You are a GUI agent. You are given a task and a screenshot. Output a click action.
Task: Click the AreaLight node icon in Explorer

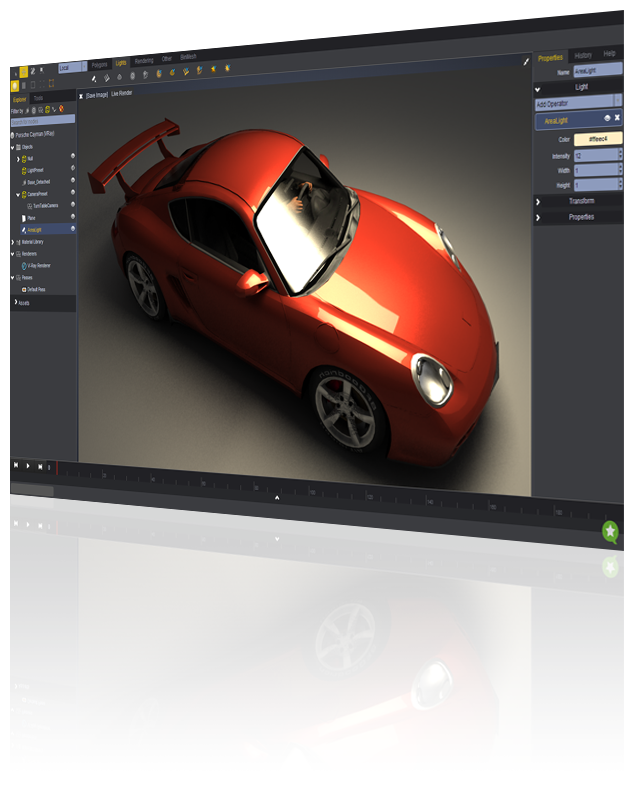tap(23, 230)
